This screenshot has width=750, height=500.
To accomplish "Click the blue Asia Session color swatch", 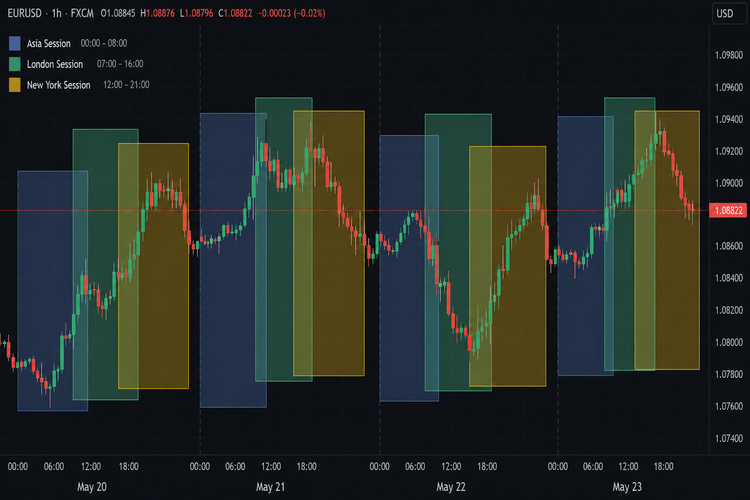I will point(15,44).
